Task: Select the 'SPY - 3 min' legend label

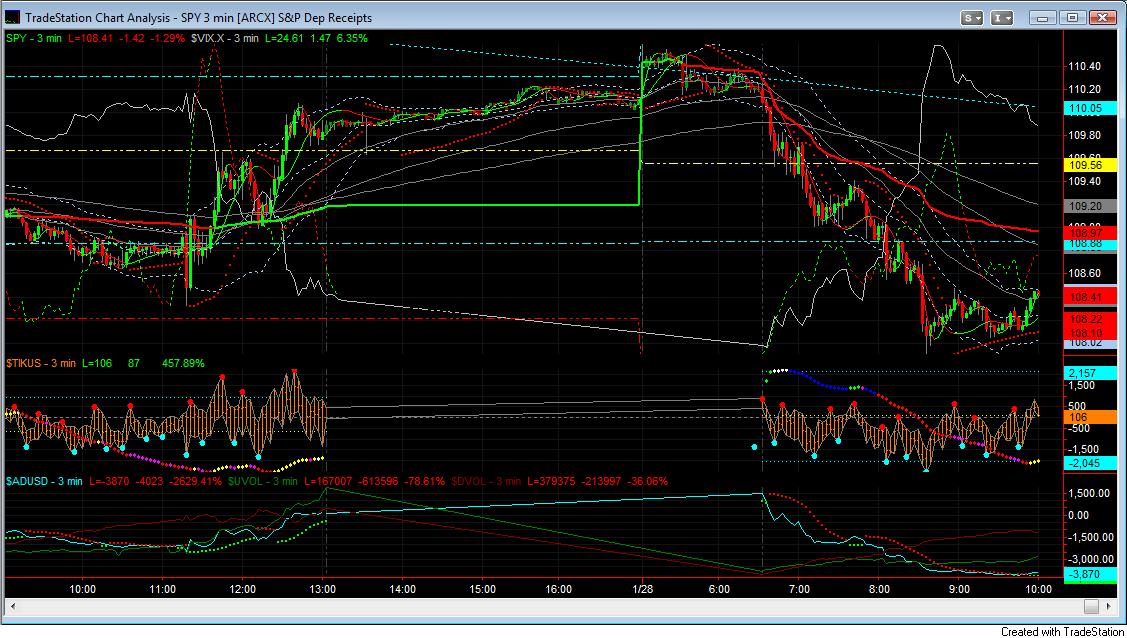Action: pos(34,38)
